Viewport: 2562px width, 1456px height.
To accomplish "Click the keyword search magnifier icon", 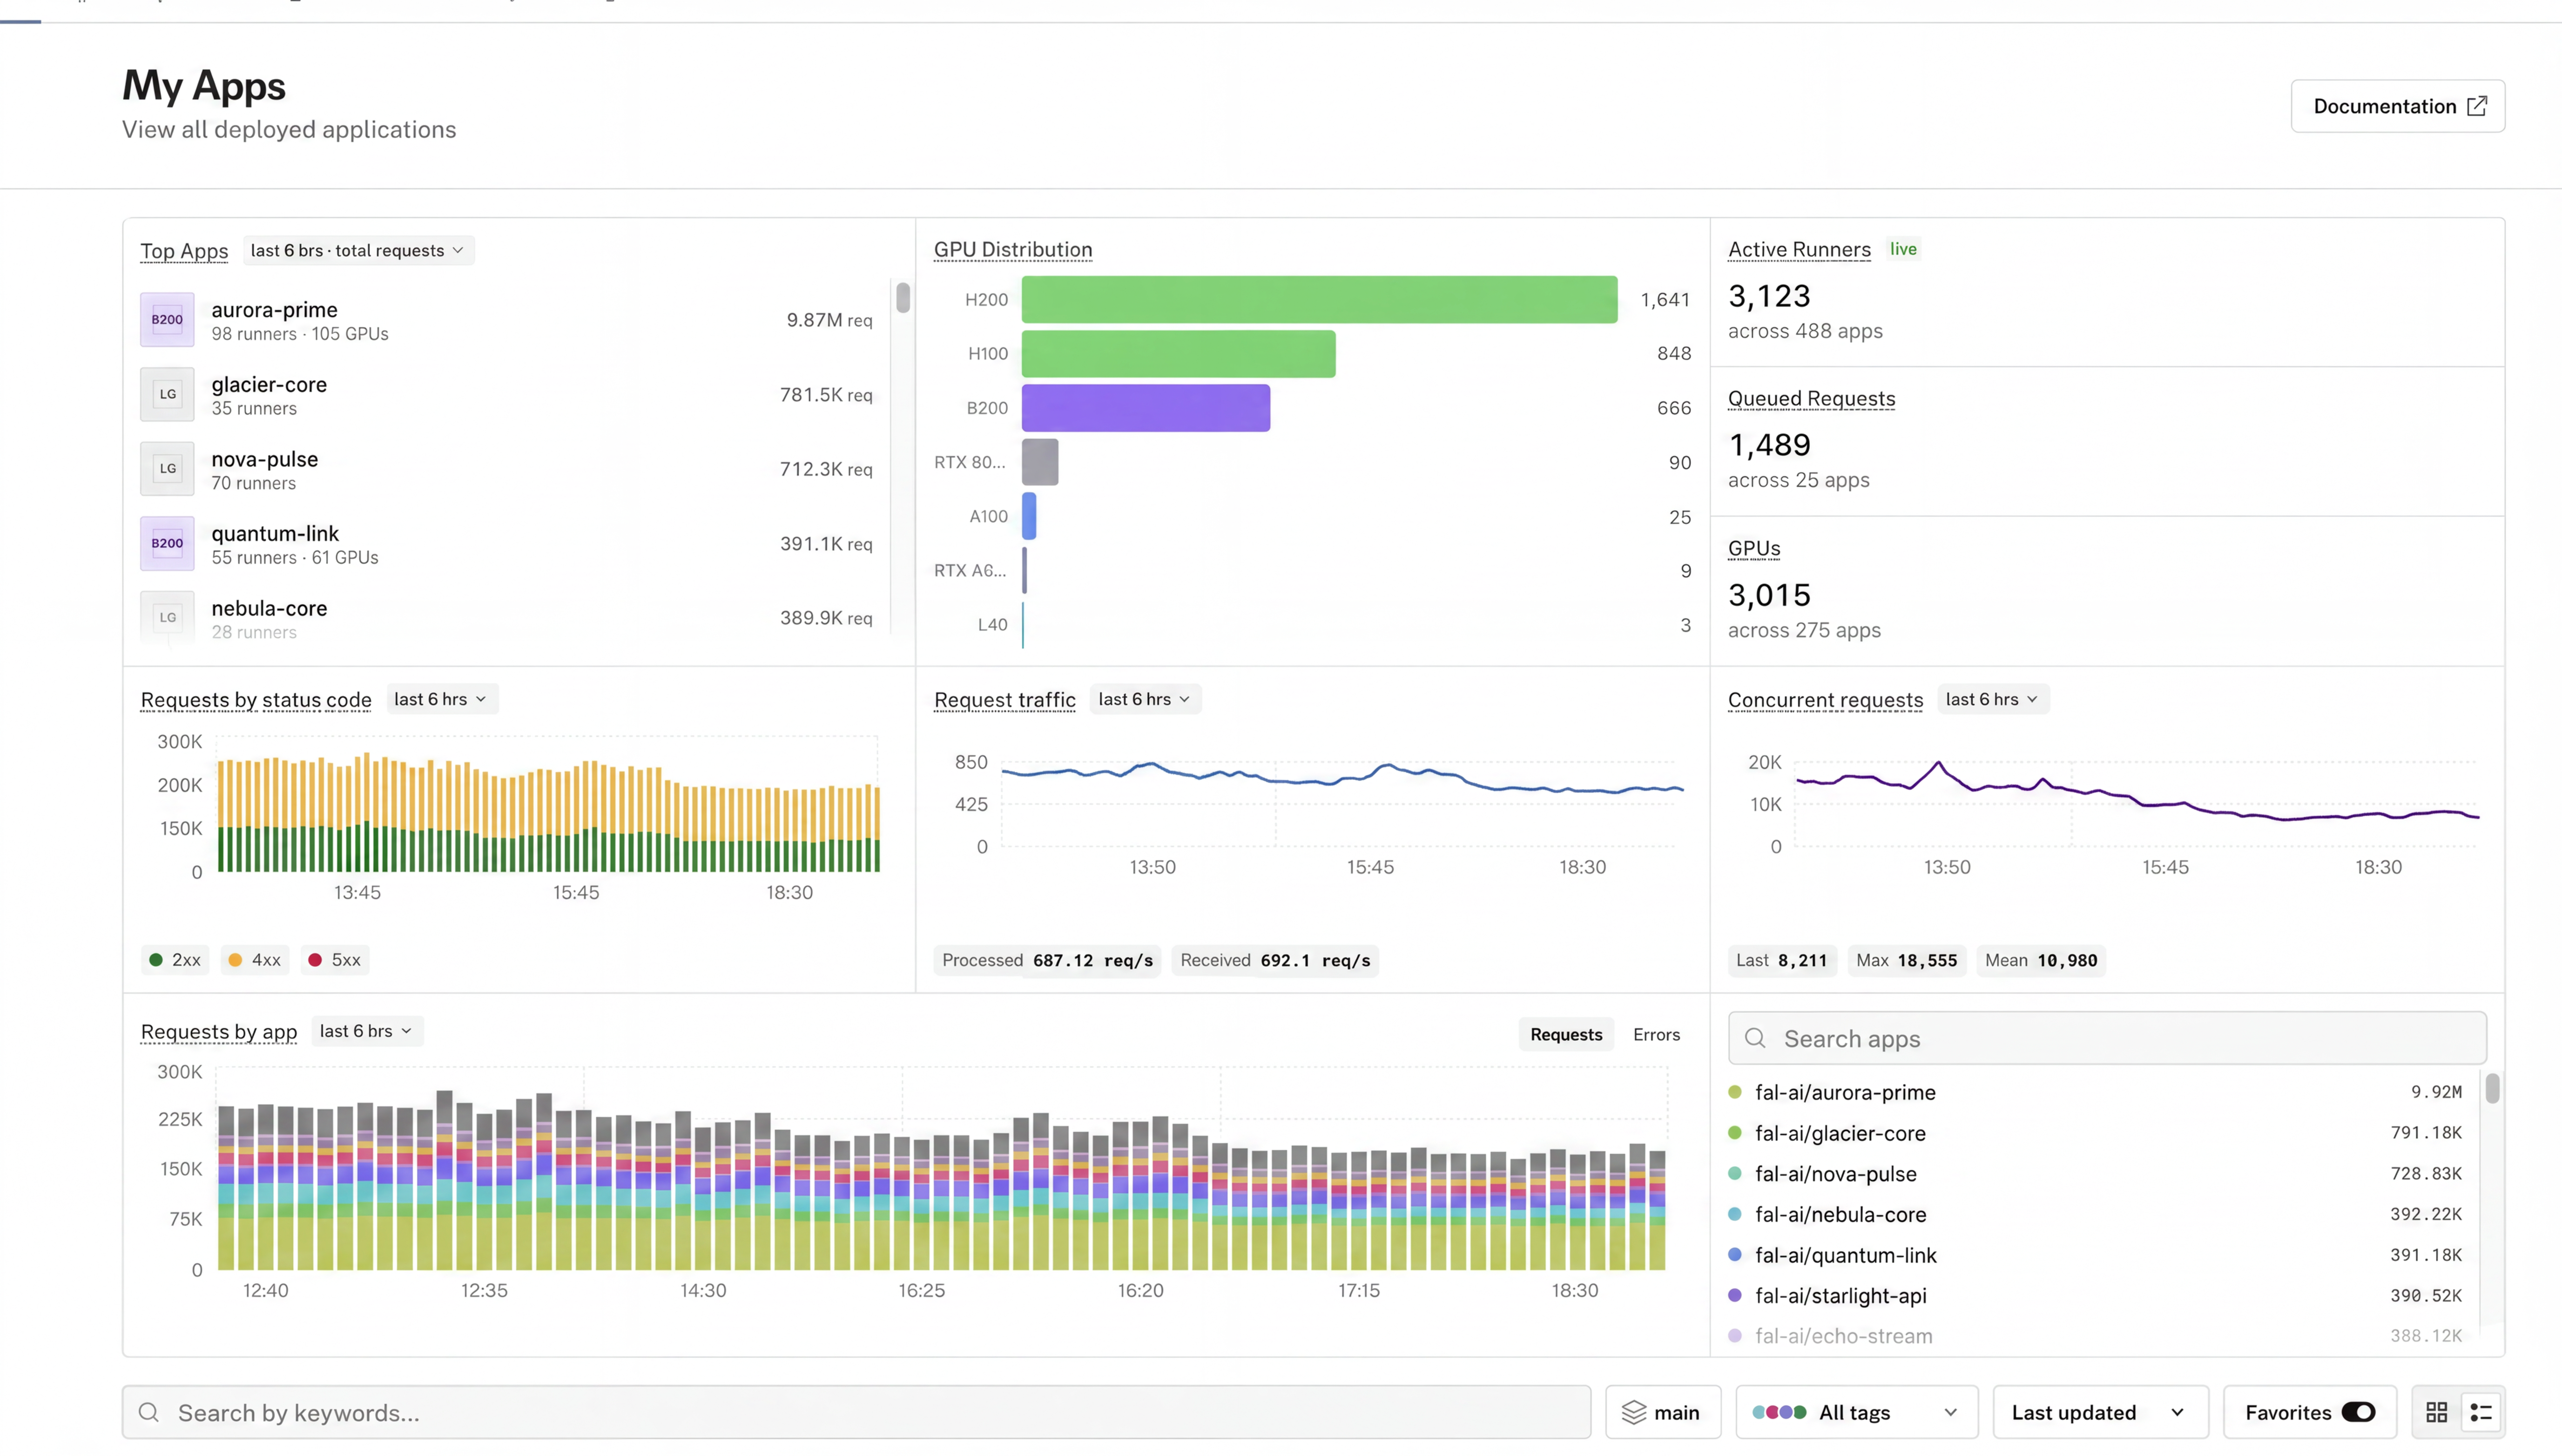I will point(149,1412).
